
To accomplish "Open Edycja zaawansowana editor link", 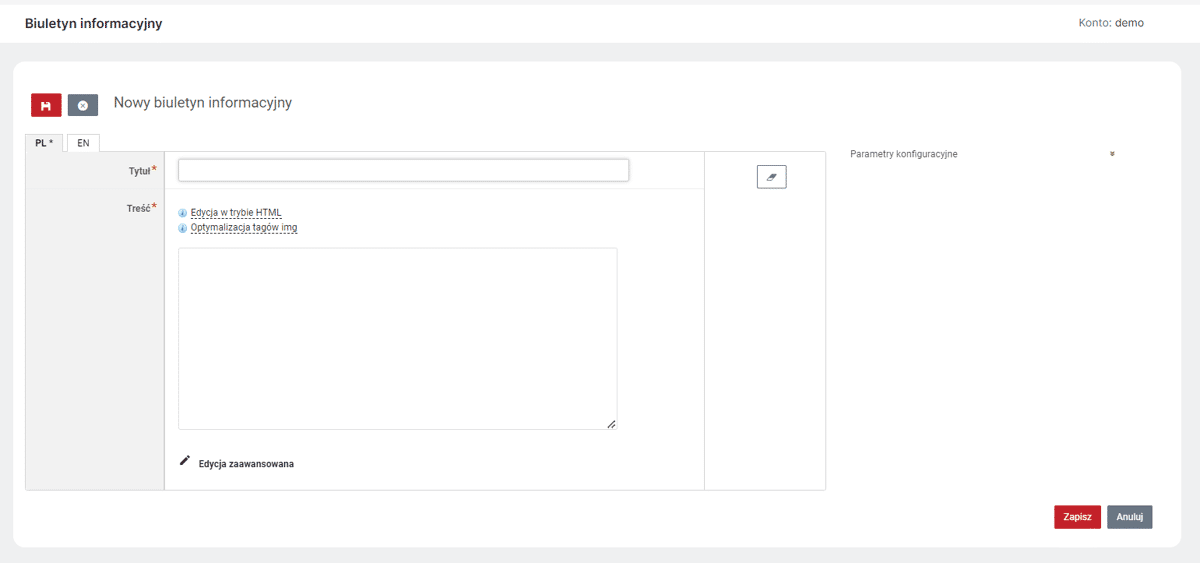I will click(246, 464).
